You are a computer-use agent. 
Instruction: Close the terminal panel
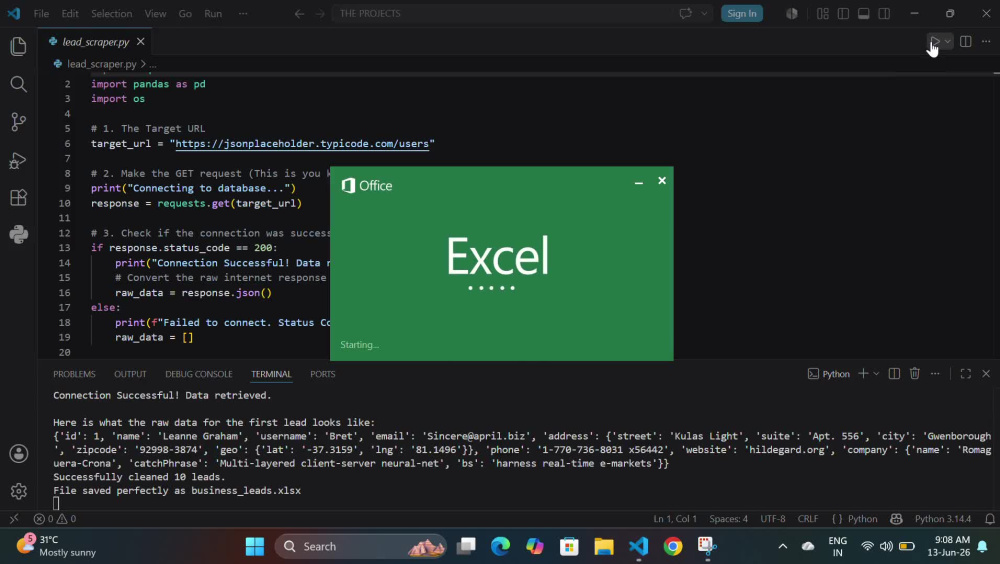tap(986, 373)
